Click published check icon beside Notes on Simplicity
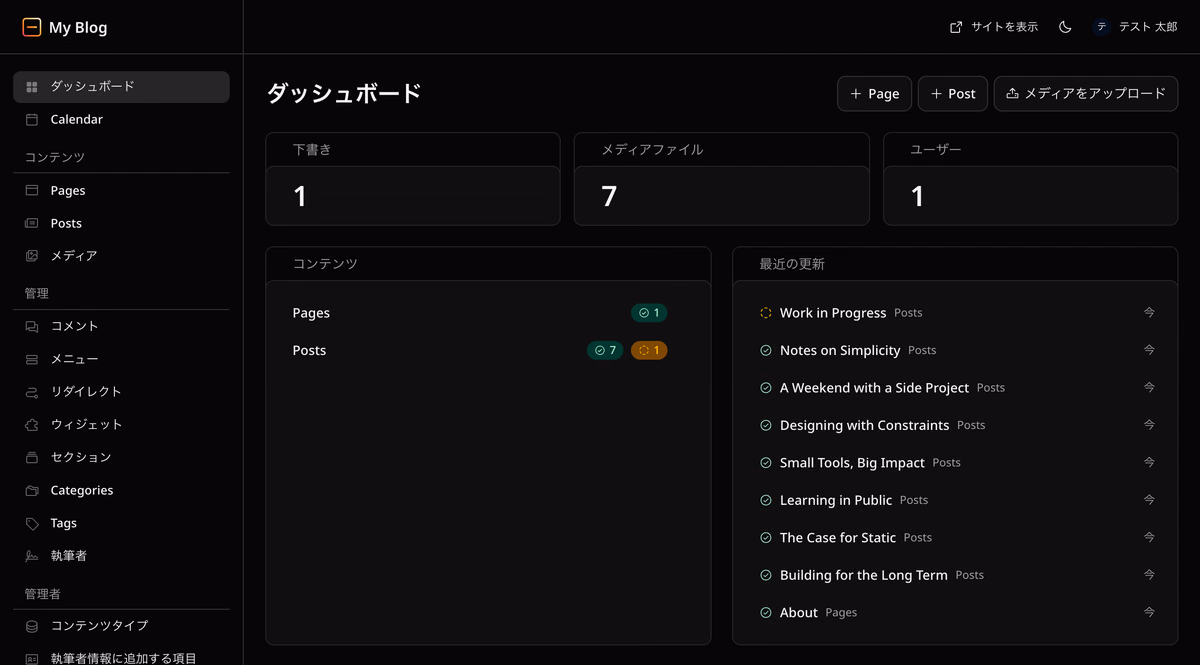Image resolution: width=1200 pixels, height=665 pixels. 766,351
